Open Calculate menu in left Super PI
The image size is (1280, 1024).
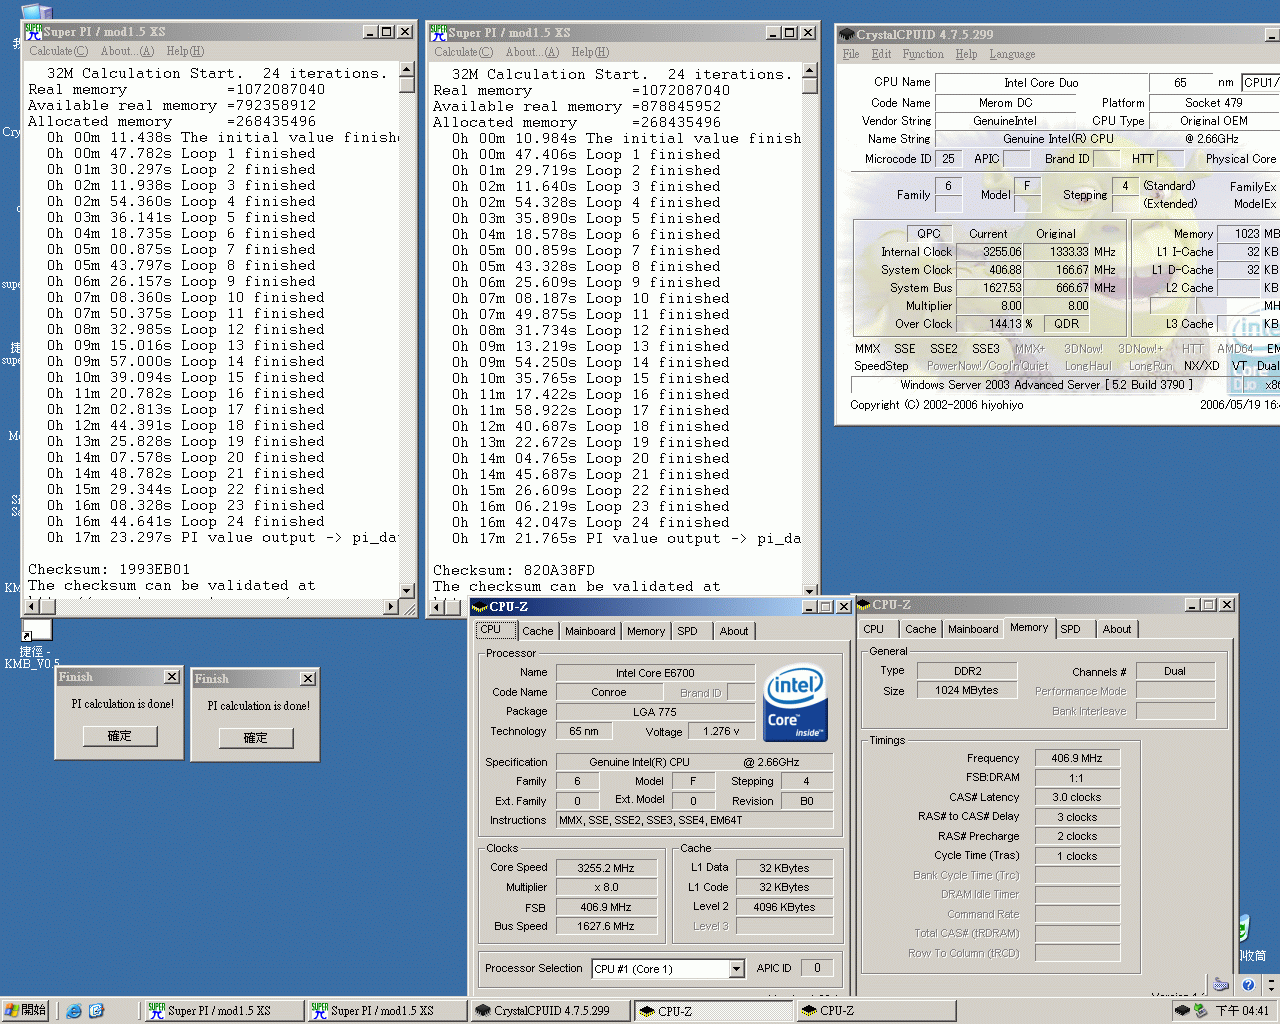tap(59, 51)
